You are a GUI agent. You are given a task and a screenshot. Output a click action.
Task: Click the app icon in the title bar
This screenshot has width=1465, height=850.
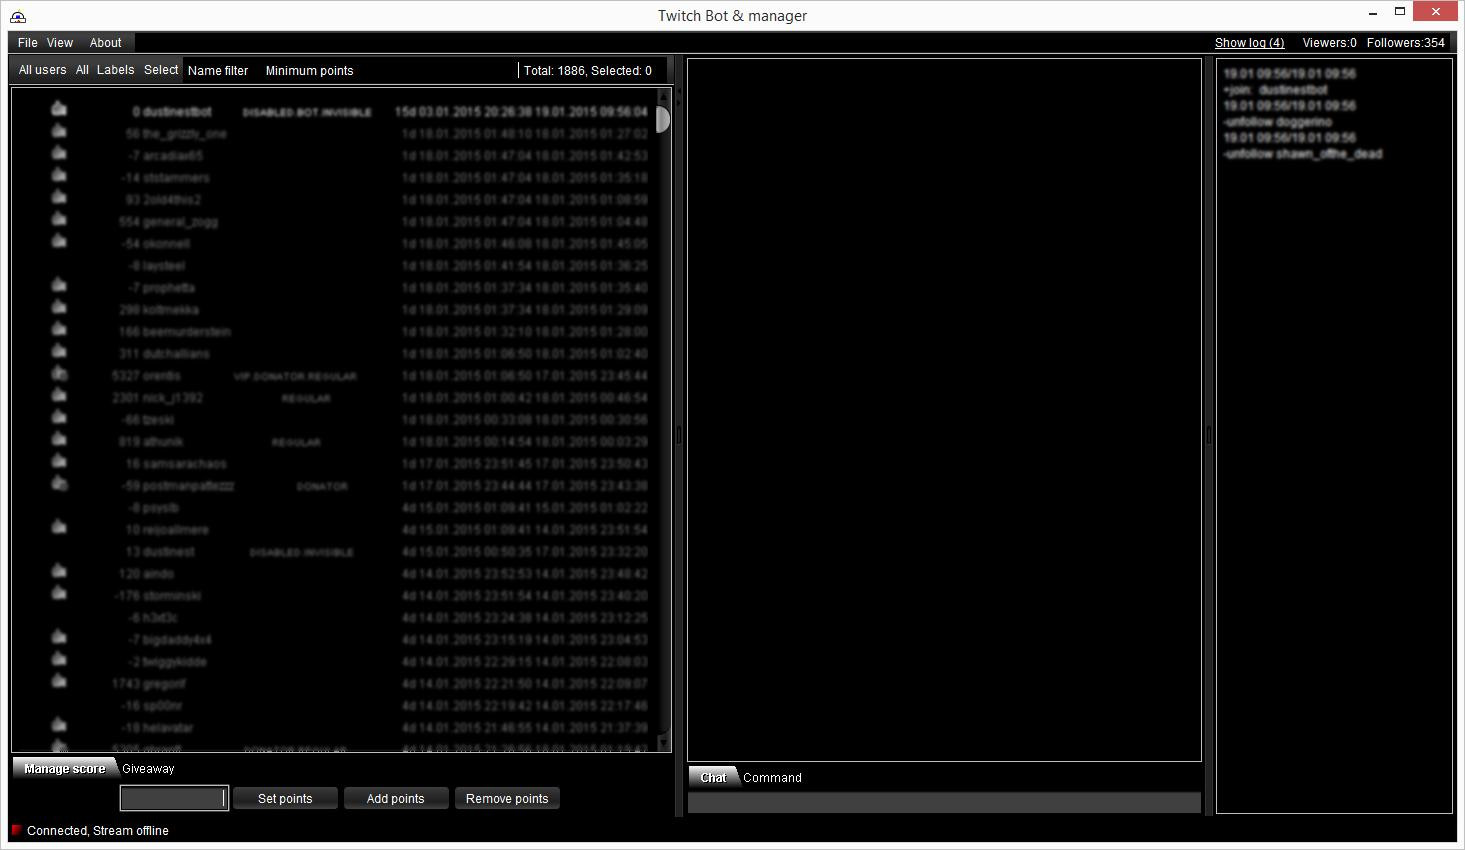[18, 16]
